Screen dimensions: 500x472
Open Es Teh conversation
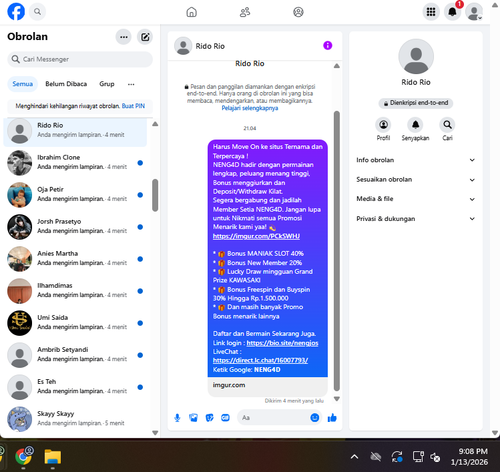pyautogui.click(x=75, y=387)
